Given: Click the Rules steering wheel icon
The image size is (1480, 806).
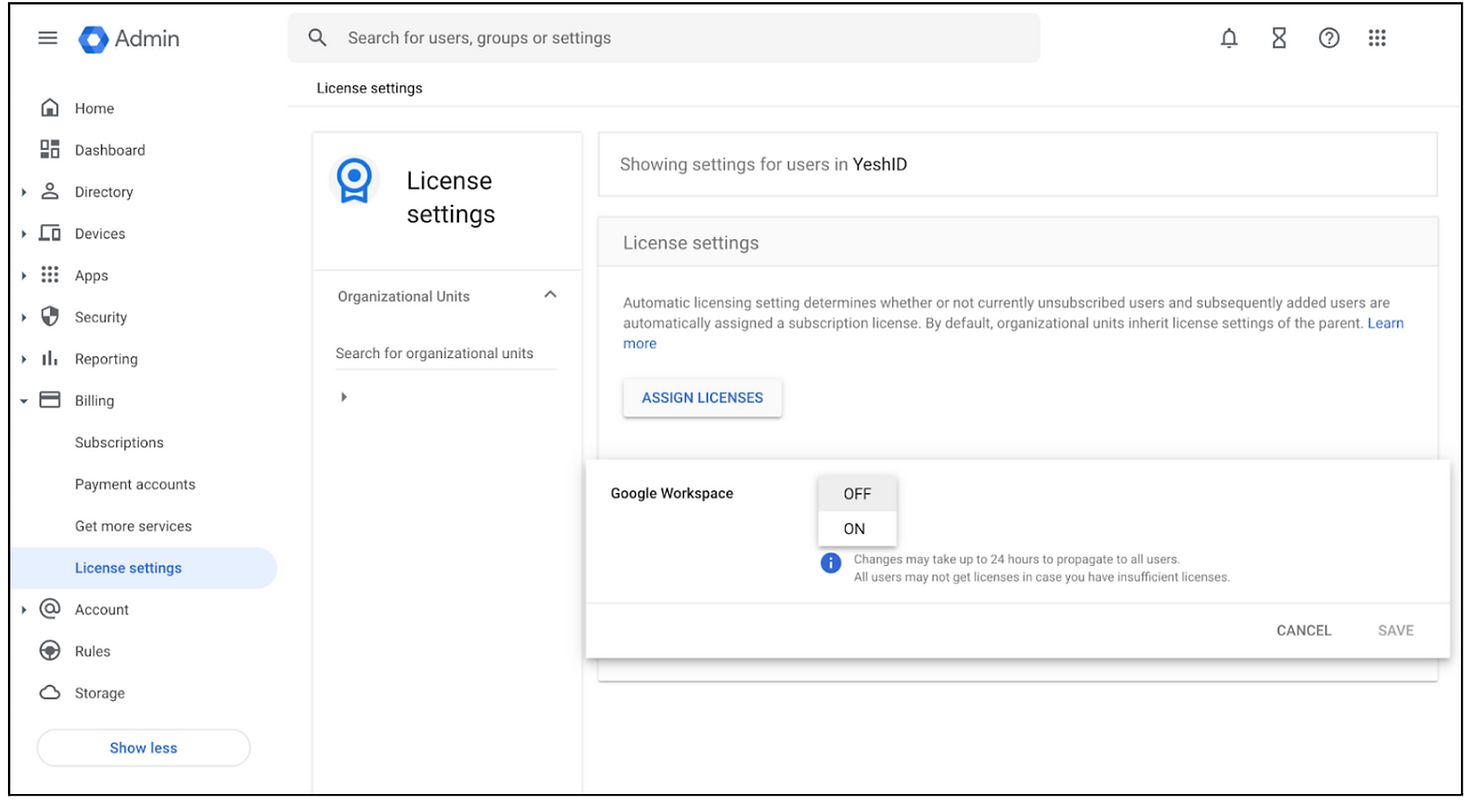Looking at the screenshot, I should click(49, 651).
